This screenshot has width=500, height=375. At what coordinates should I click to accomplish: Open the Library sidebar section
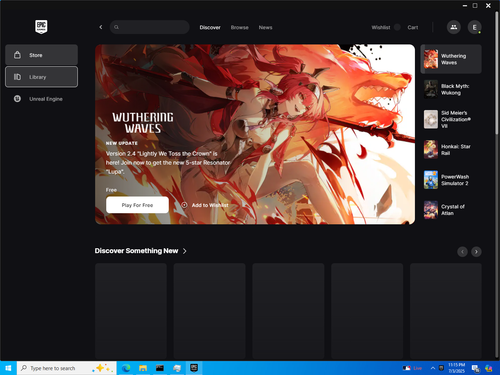click(41, 77)
